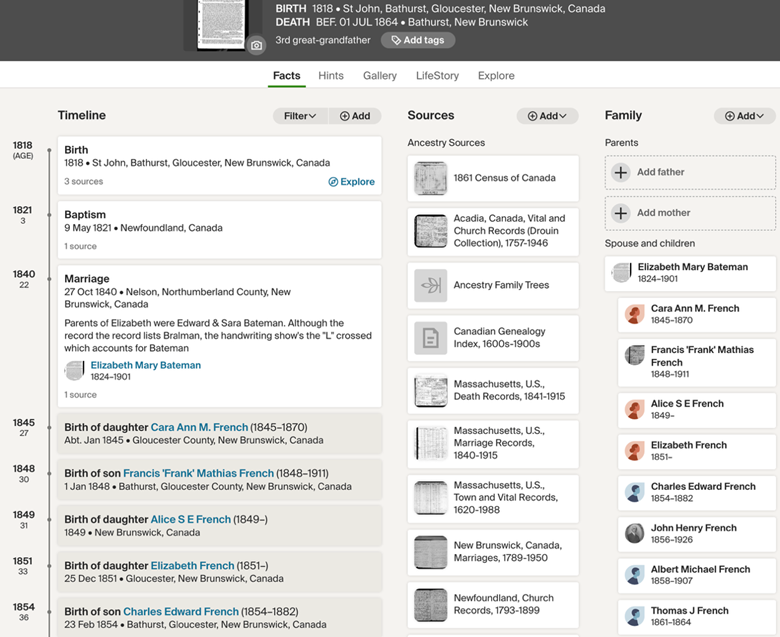Open the Family Add dropdown
This screenshot has height=637, width=780.
click(744, 116)
